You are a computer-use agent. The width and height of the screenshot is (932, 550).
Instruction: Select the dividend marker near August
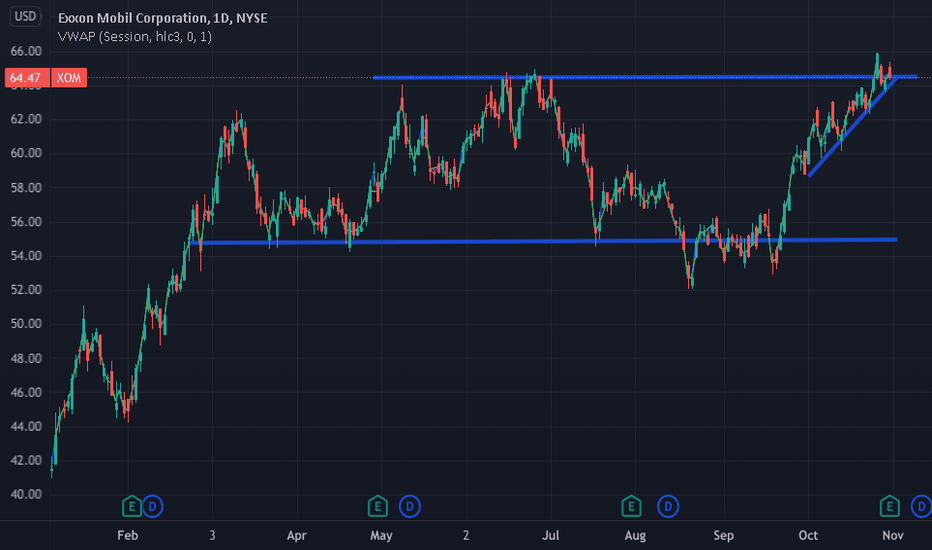(668, 507)
